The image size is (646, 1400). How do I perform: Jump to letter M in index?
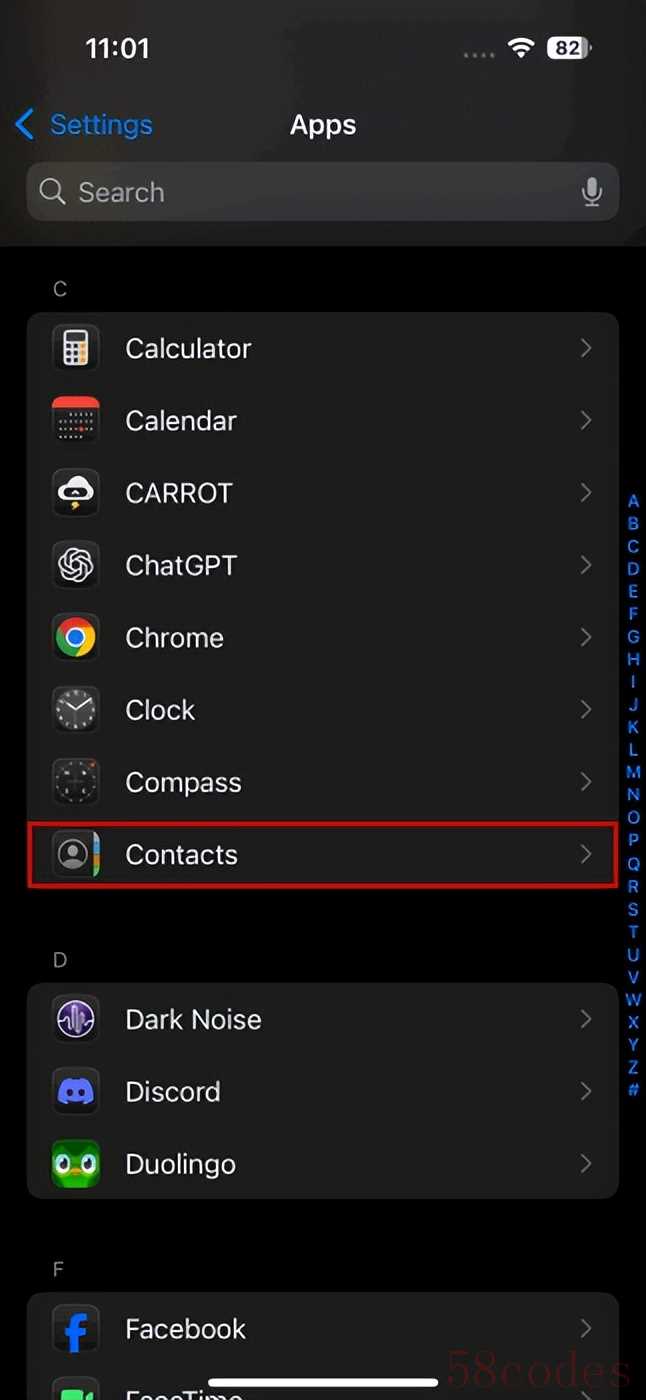(x=633, y=772)
